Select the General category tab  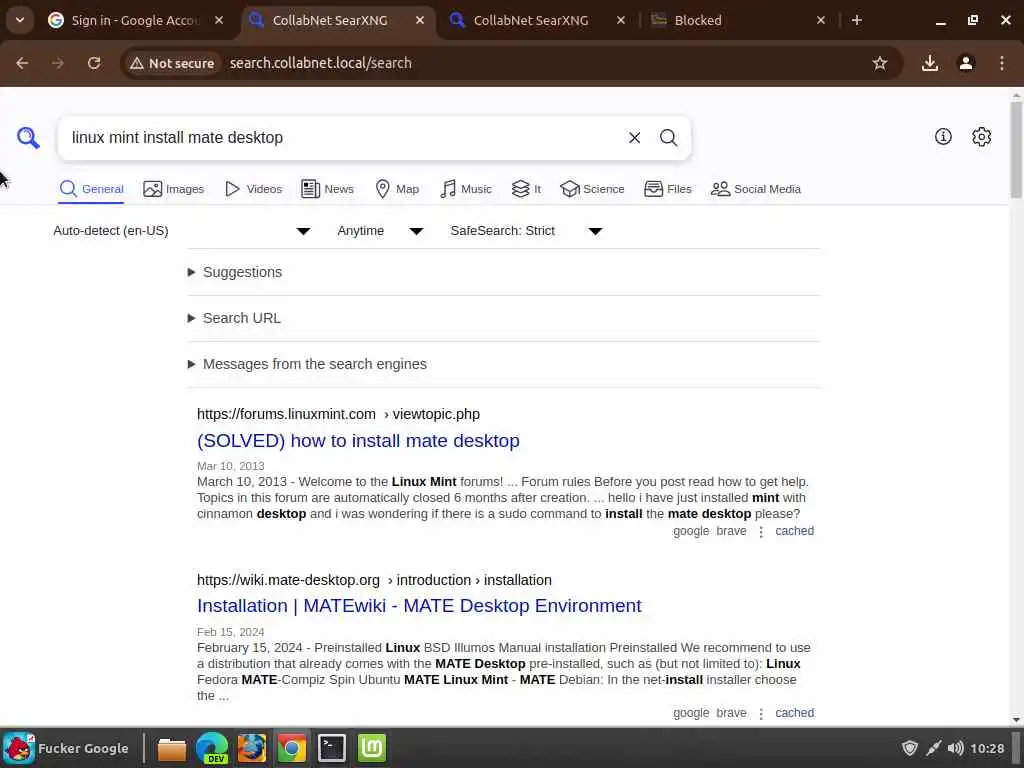[x=91, y=189]
